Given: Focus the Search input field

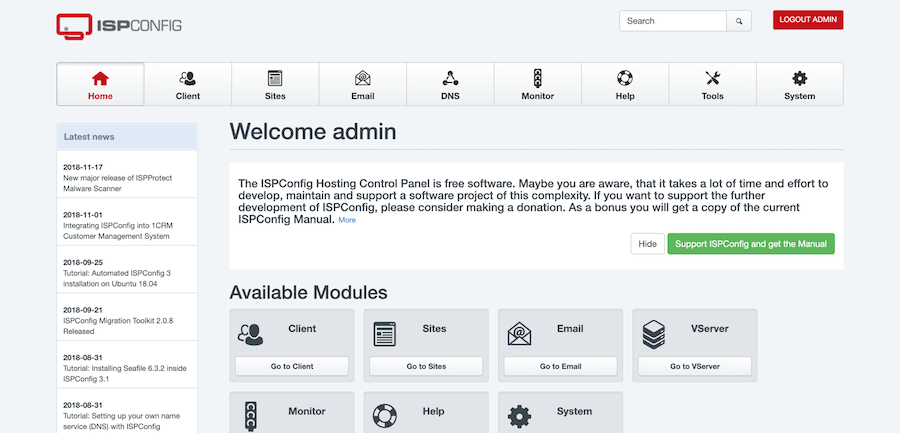Looking at the screenshot, I should coord(673,21).
